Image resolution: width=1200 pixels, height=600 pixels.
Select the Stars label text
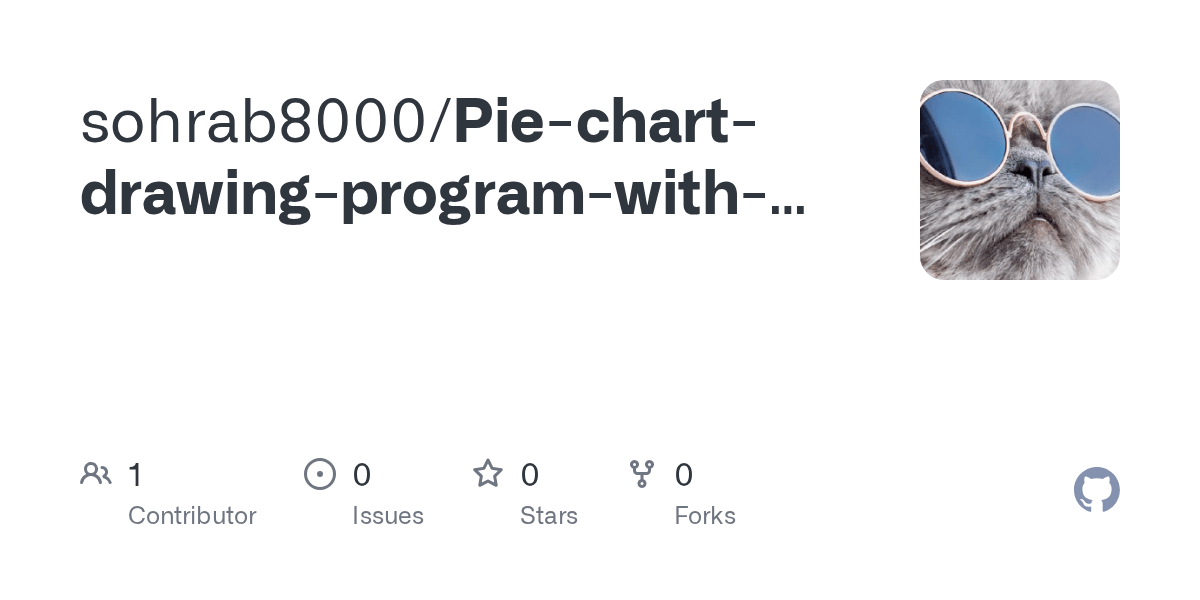tap(549, 516)
